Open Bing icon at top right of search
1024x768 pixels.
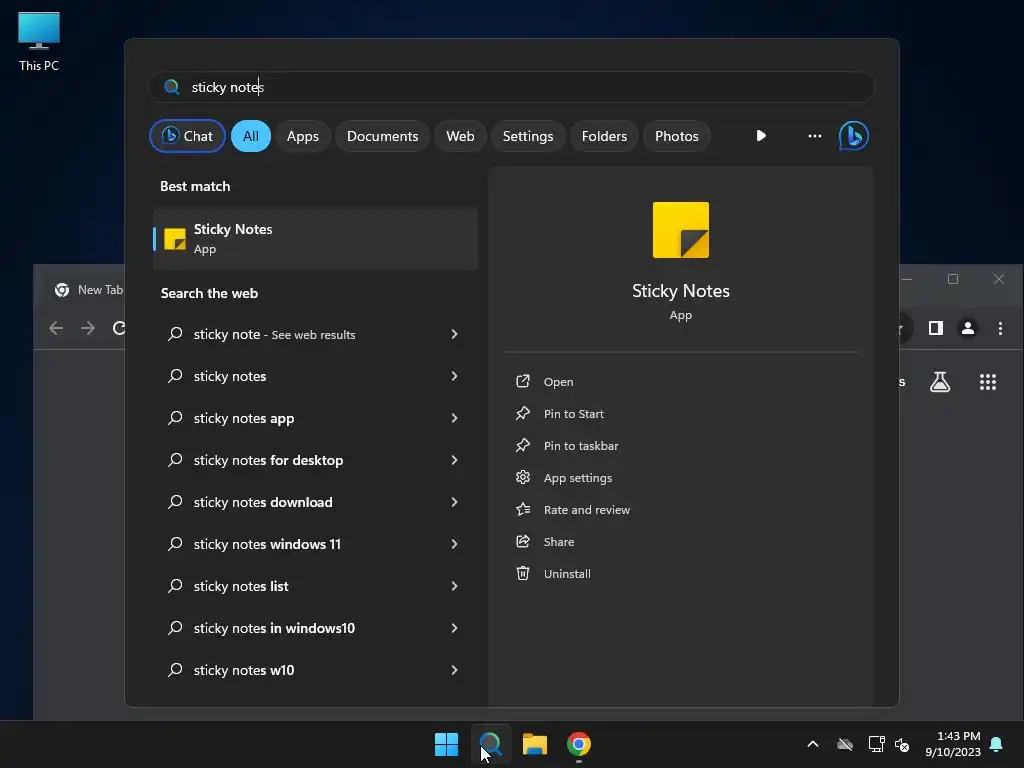(854, 136)
